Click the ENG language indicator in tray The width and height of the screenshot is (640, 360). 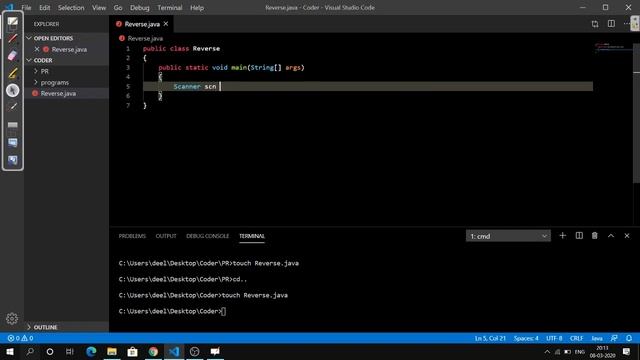click(580, 351)
